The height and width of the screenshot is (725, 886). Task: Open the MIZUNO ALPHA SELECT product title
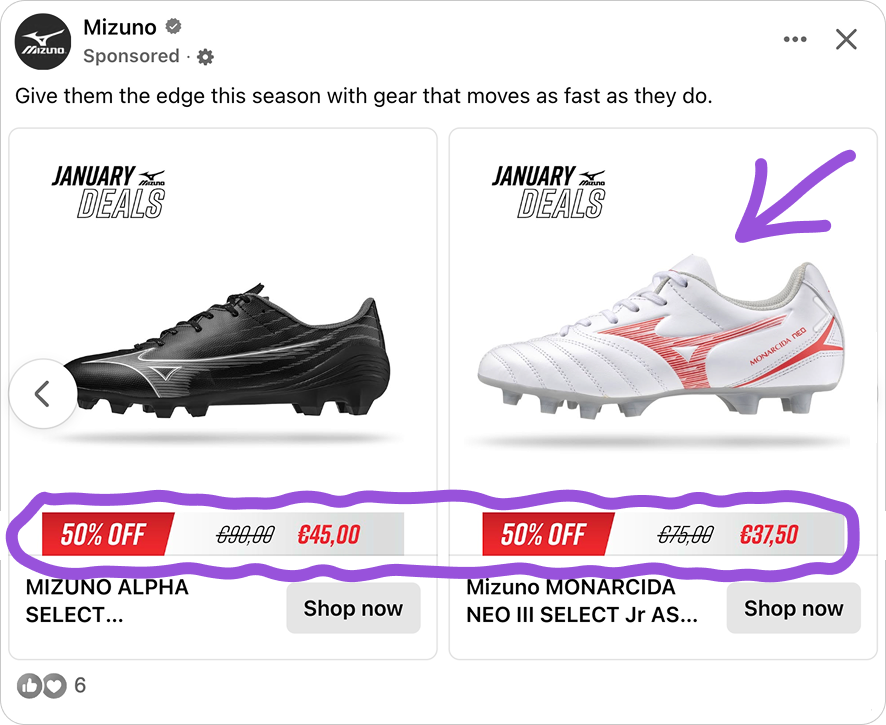(x=107, y=601)
